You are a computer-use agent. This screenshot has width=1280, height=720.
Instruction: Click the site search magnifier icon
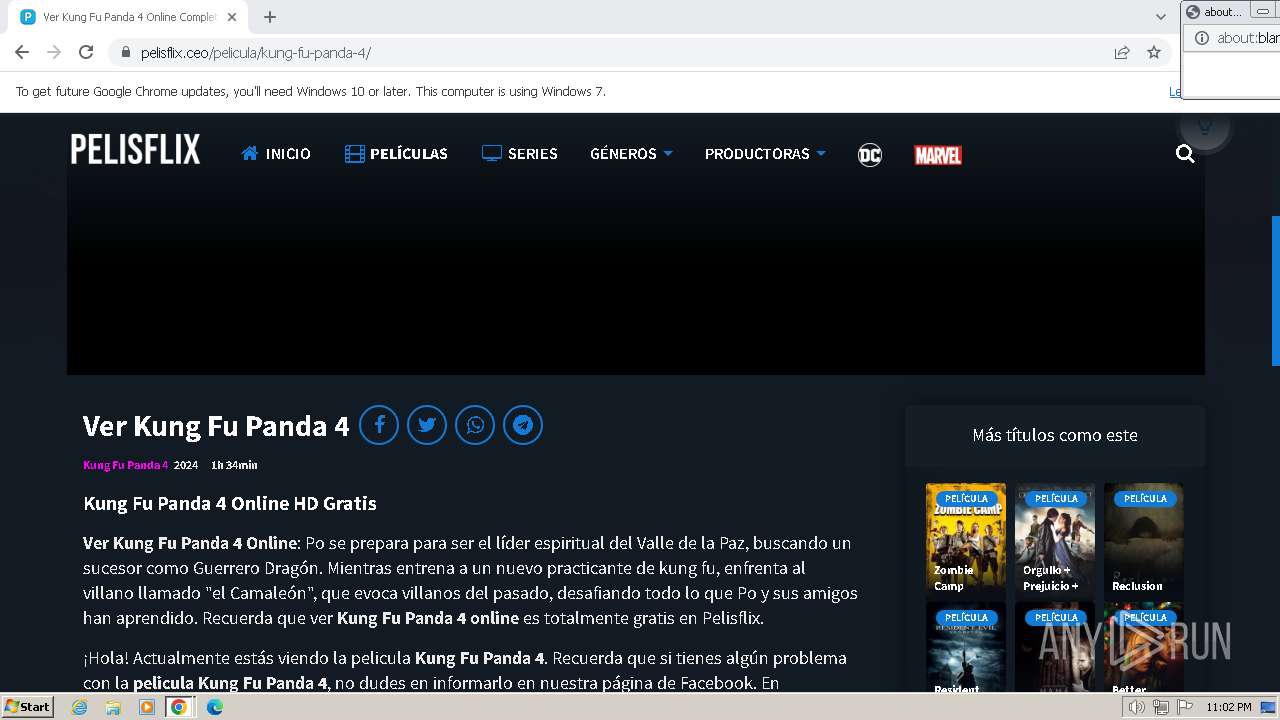pyautogui.click(x=1185, y=154)
